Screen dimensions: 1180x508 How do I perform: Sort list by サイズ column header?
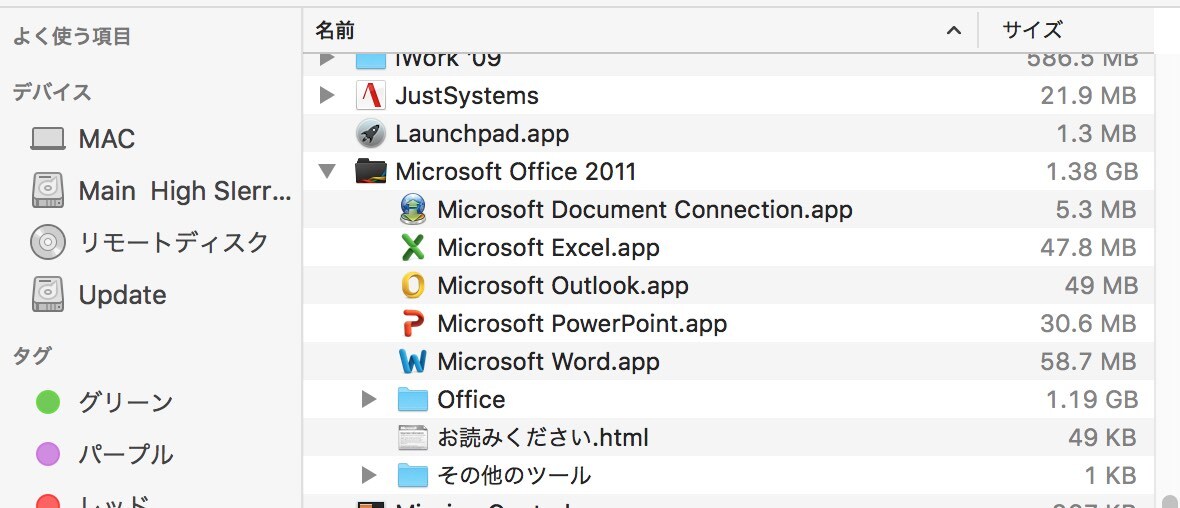pyautogui.click(x=1032, y=31)
